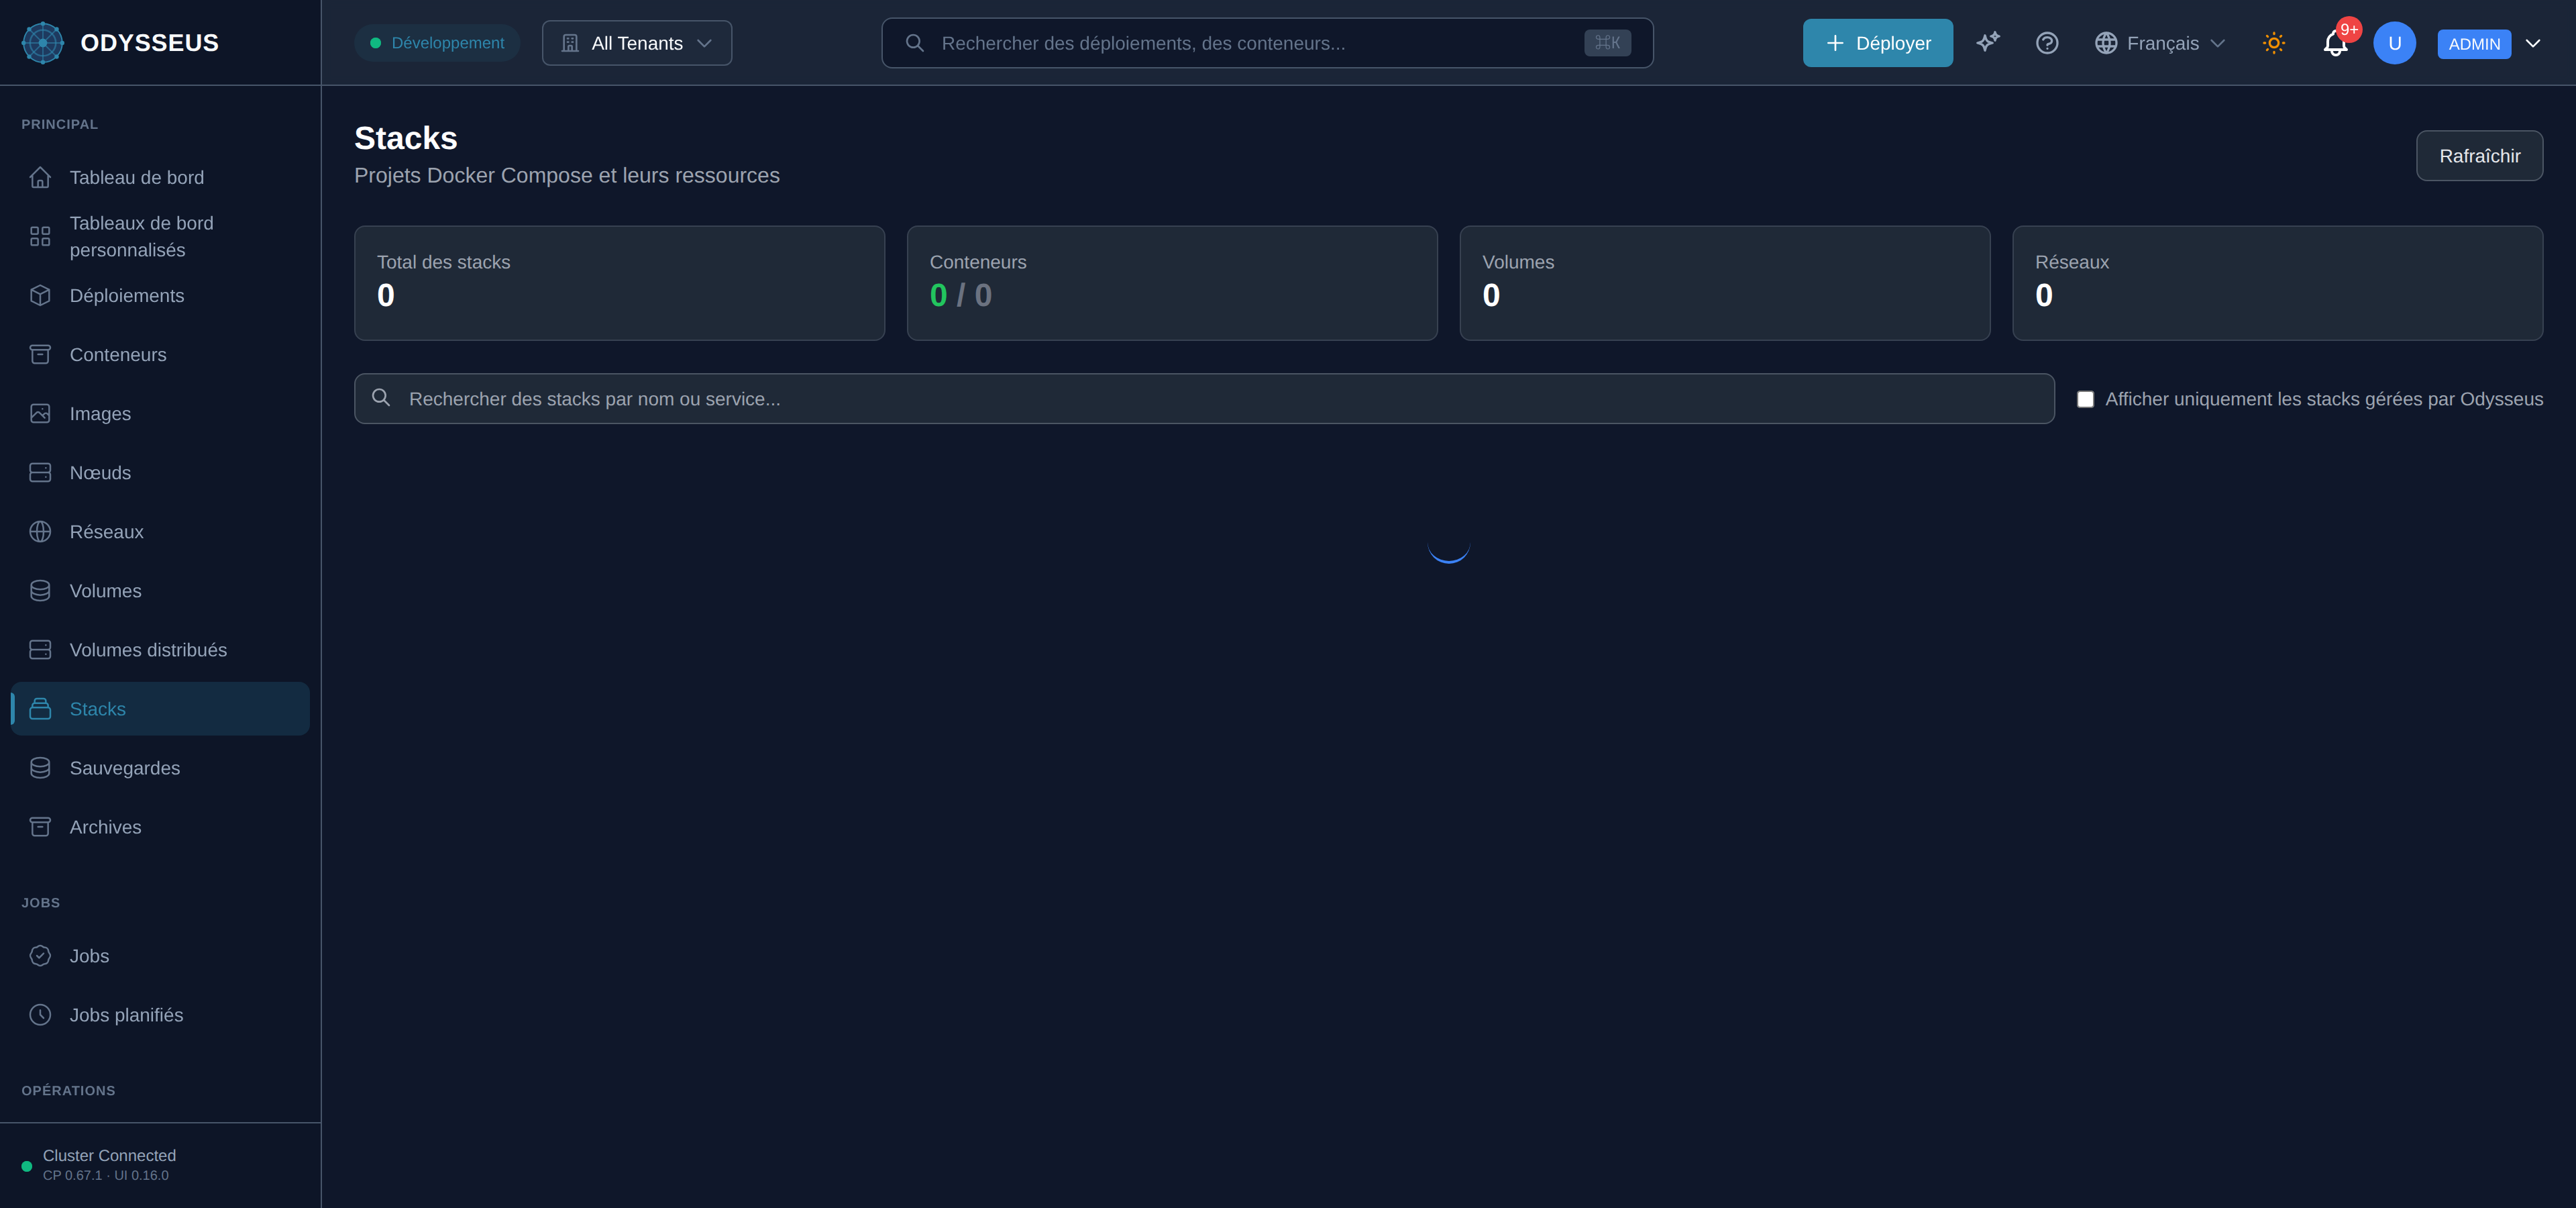Click the Cluster Connected status text
2576x1208 pixels.
tap(109, 1155)
